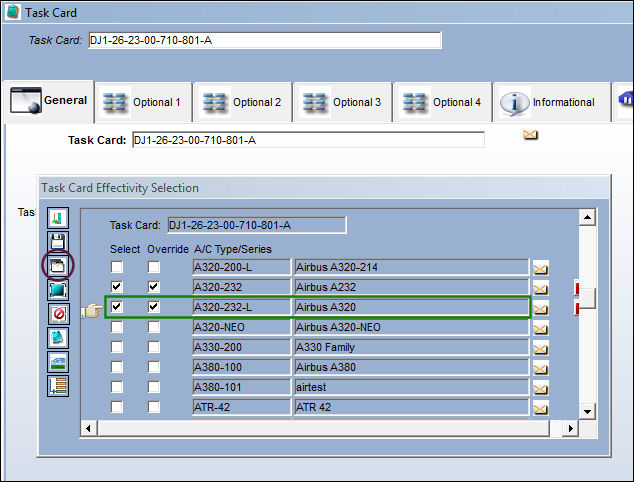This screenshot has width=634, height=482.
Task: Tick Override checkbox for A320-200-L
Action: pyautogui.click(x=154, y=267)
